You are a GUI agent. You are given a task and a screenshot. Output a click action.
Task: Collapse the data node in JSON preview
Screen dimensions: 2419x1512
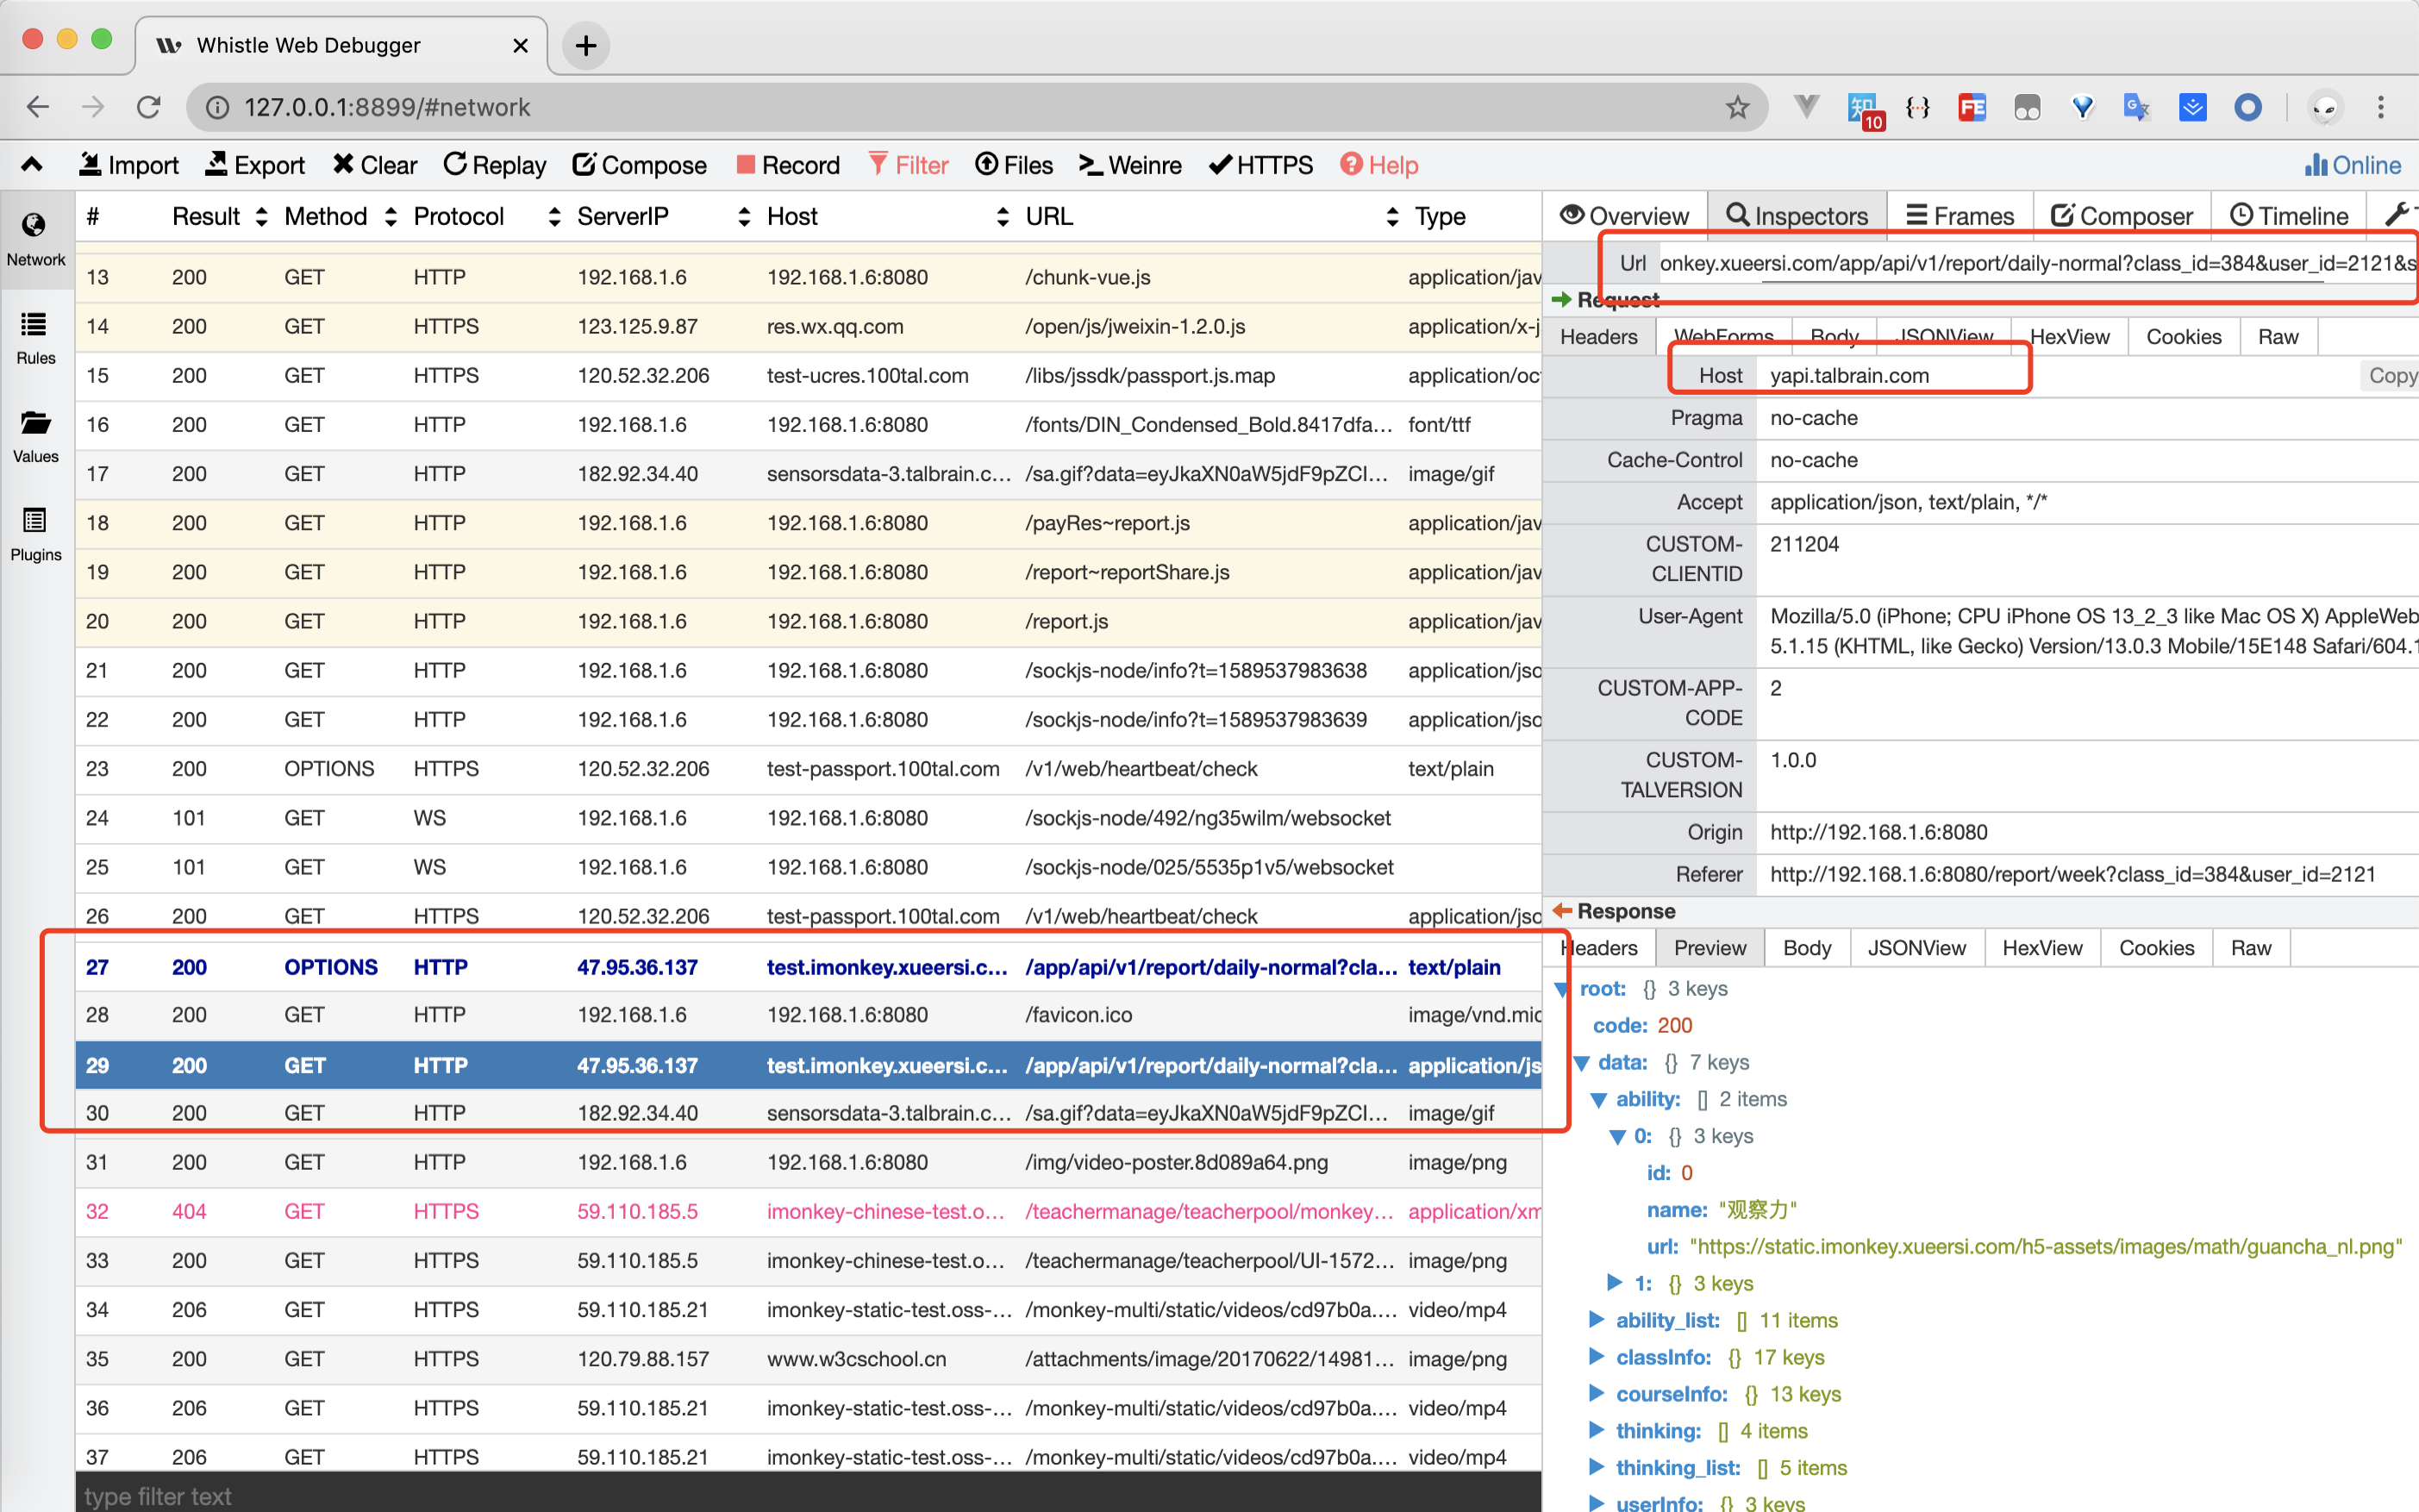coord(1581,1063)
